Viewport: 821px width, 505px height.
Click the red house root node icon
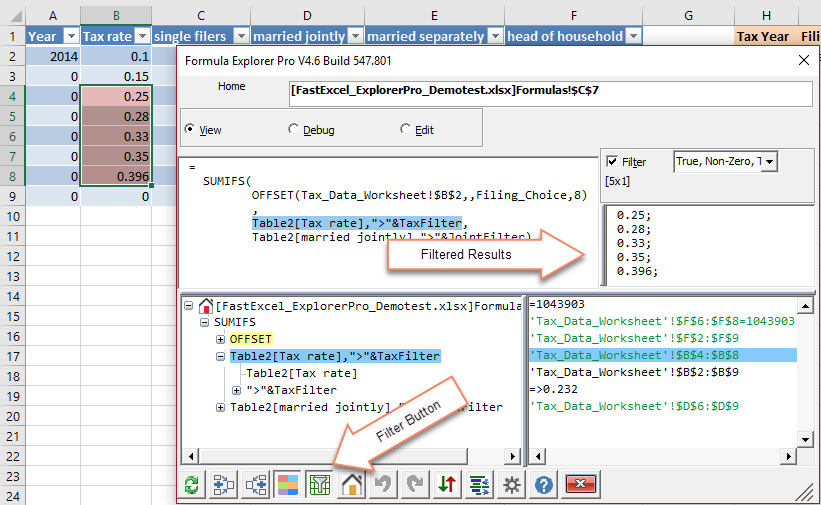tap(206, 305)
